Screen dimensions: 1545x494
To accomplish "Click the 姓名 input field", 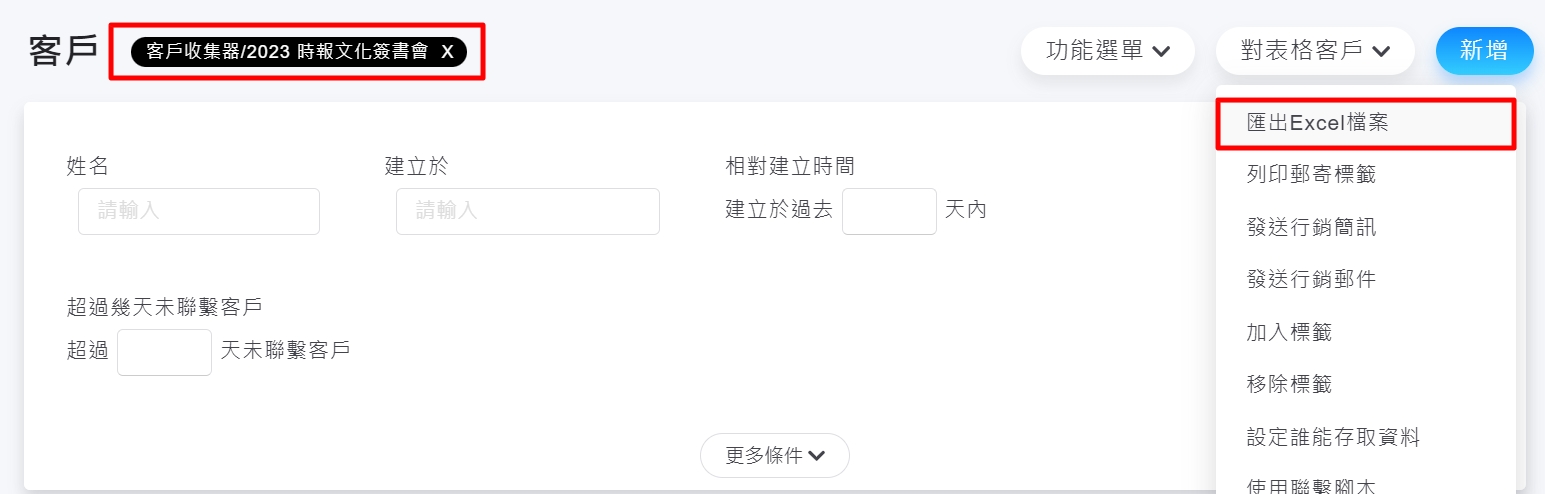I will 199,211.
